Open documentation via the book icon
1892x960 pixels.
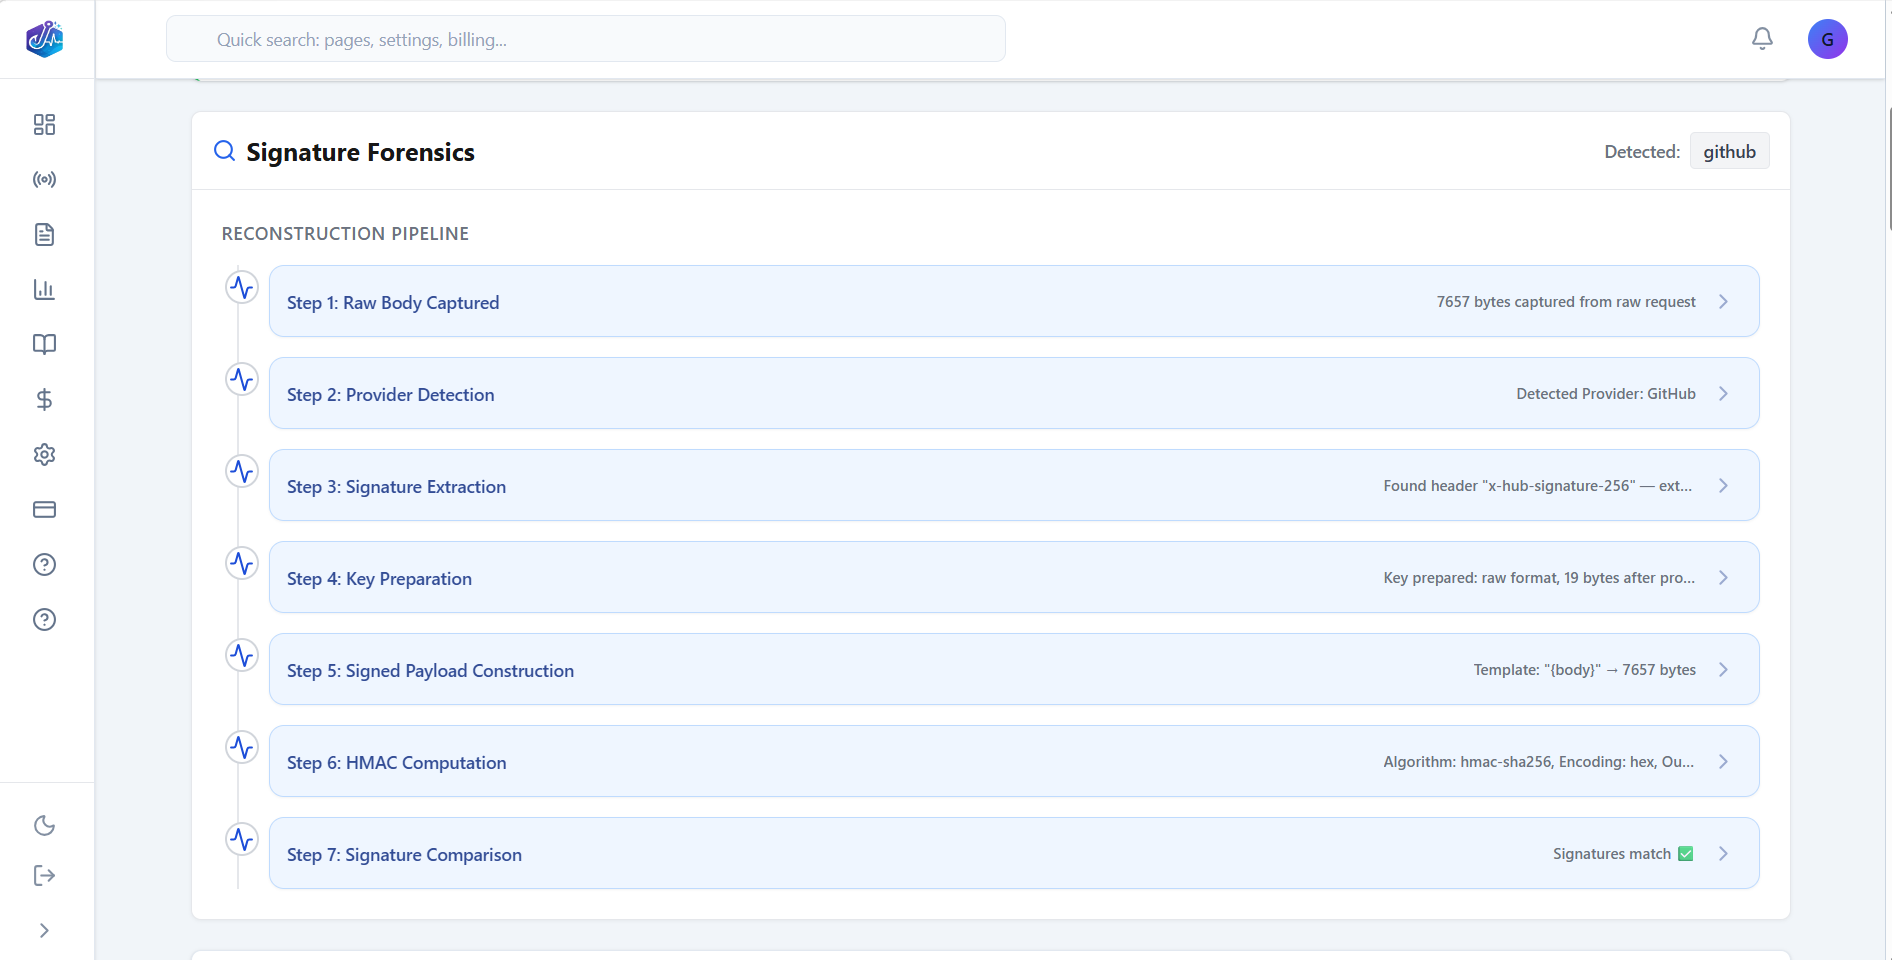[44, 344]
